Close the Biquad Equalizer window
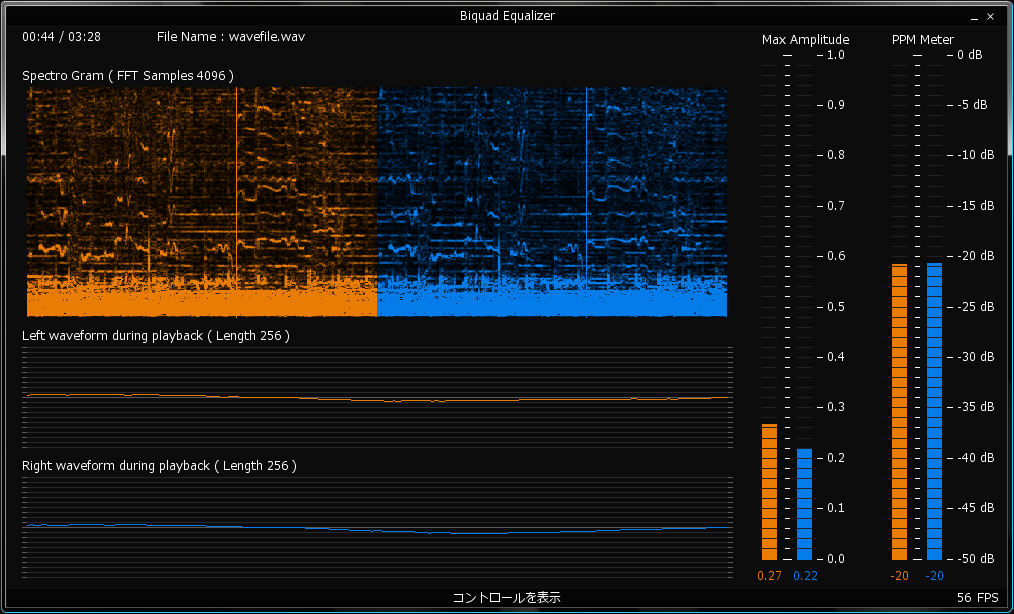This screenshot has width=1014, height=614. click(x=991, y=17)
